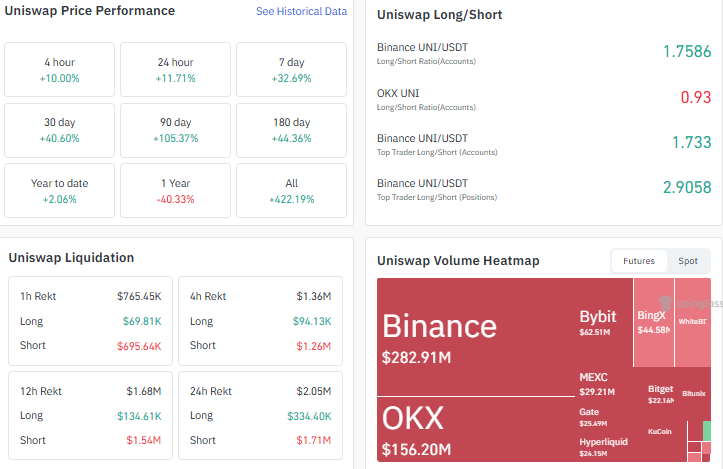The image size is (723, 469).
Task: Click the 4h Long value $94.13K
Action: [x=312, y=321]
